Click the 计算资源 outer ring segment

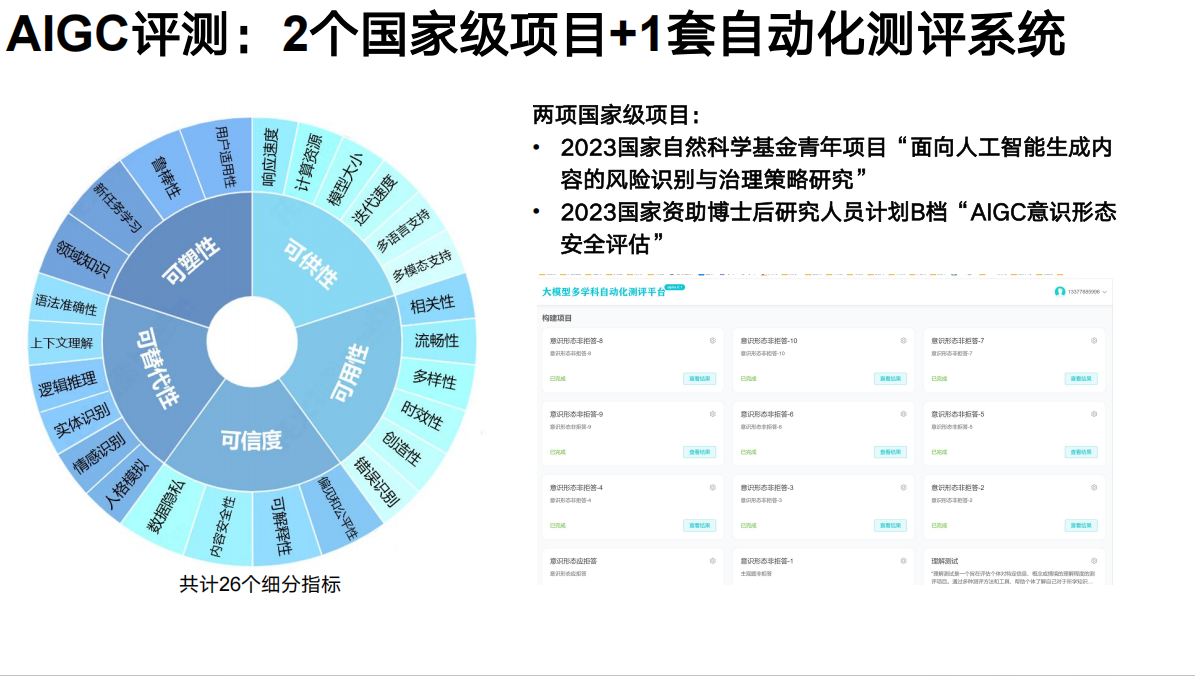[x=308, y=162]
